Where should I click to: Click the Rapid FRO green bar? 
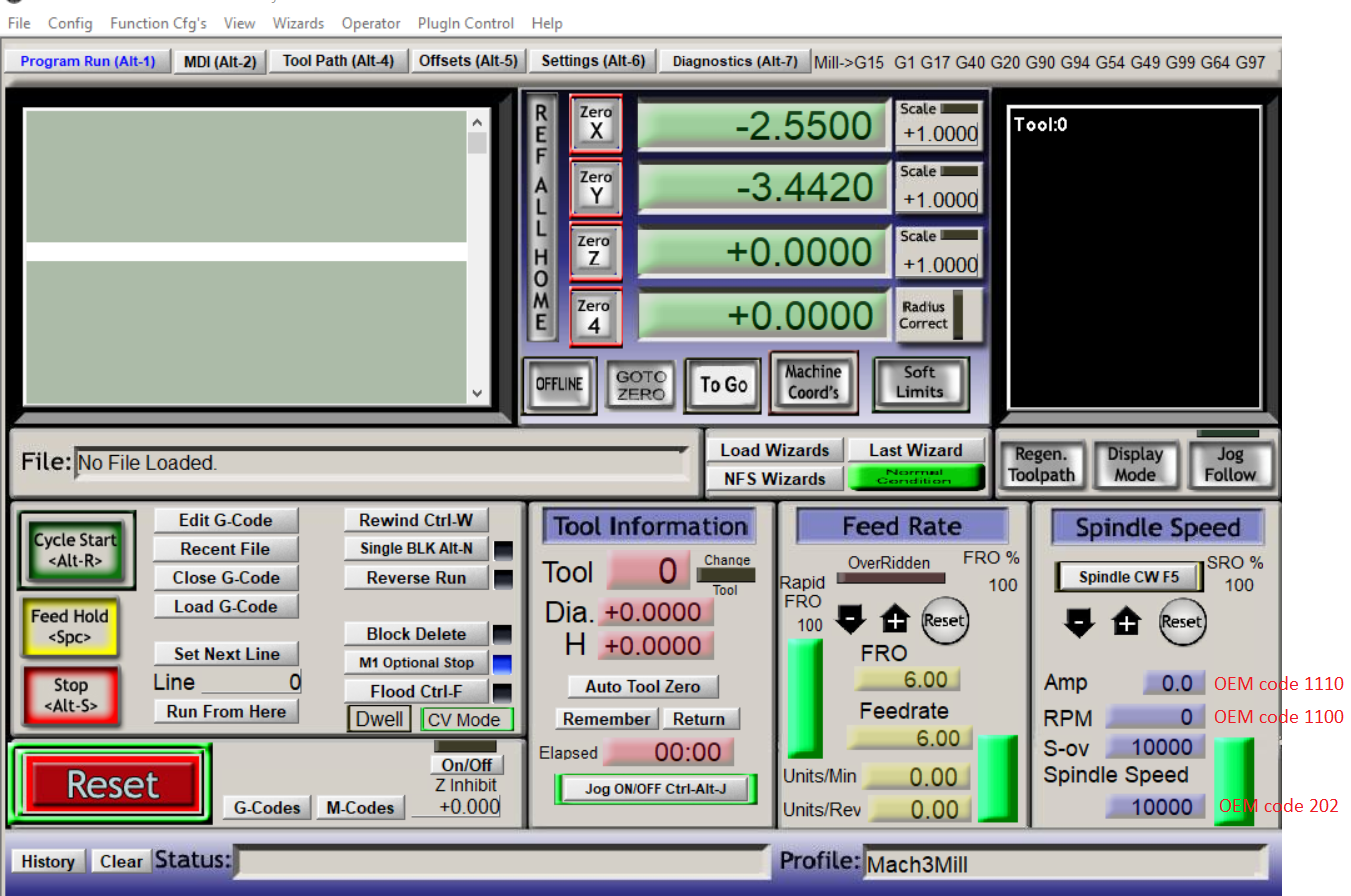pos(805,698)
